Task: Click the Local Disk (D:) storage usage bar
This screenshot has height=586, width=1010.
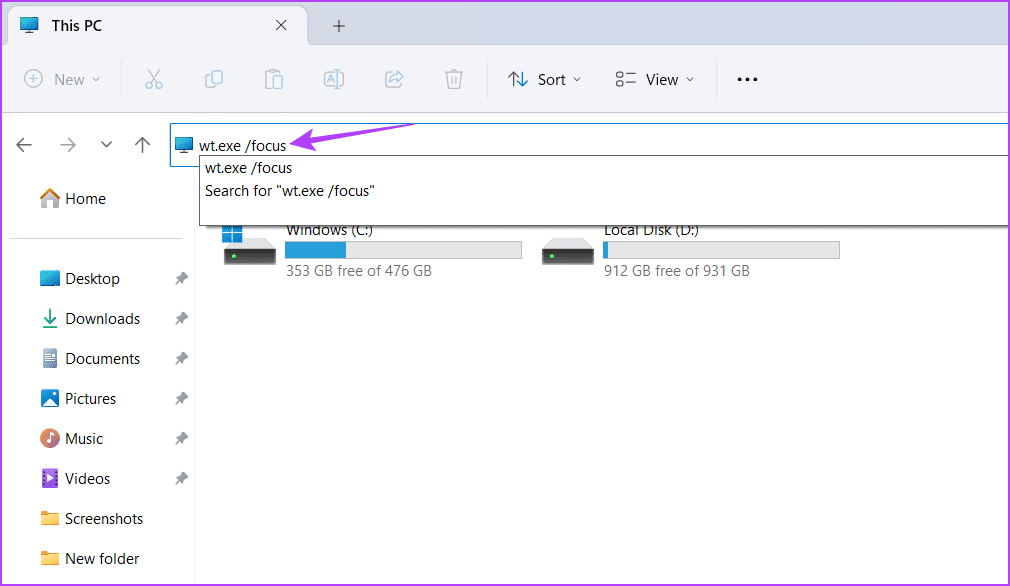Action: point(721,250)
